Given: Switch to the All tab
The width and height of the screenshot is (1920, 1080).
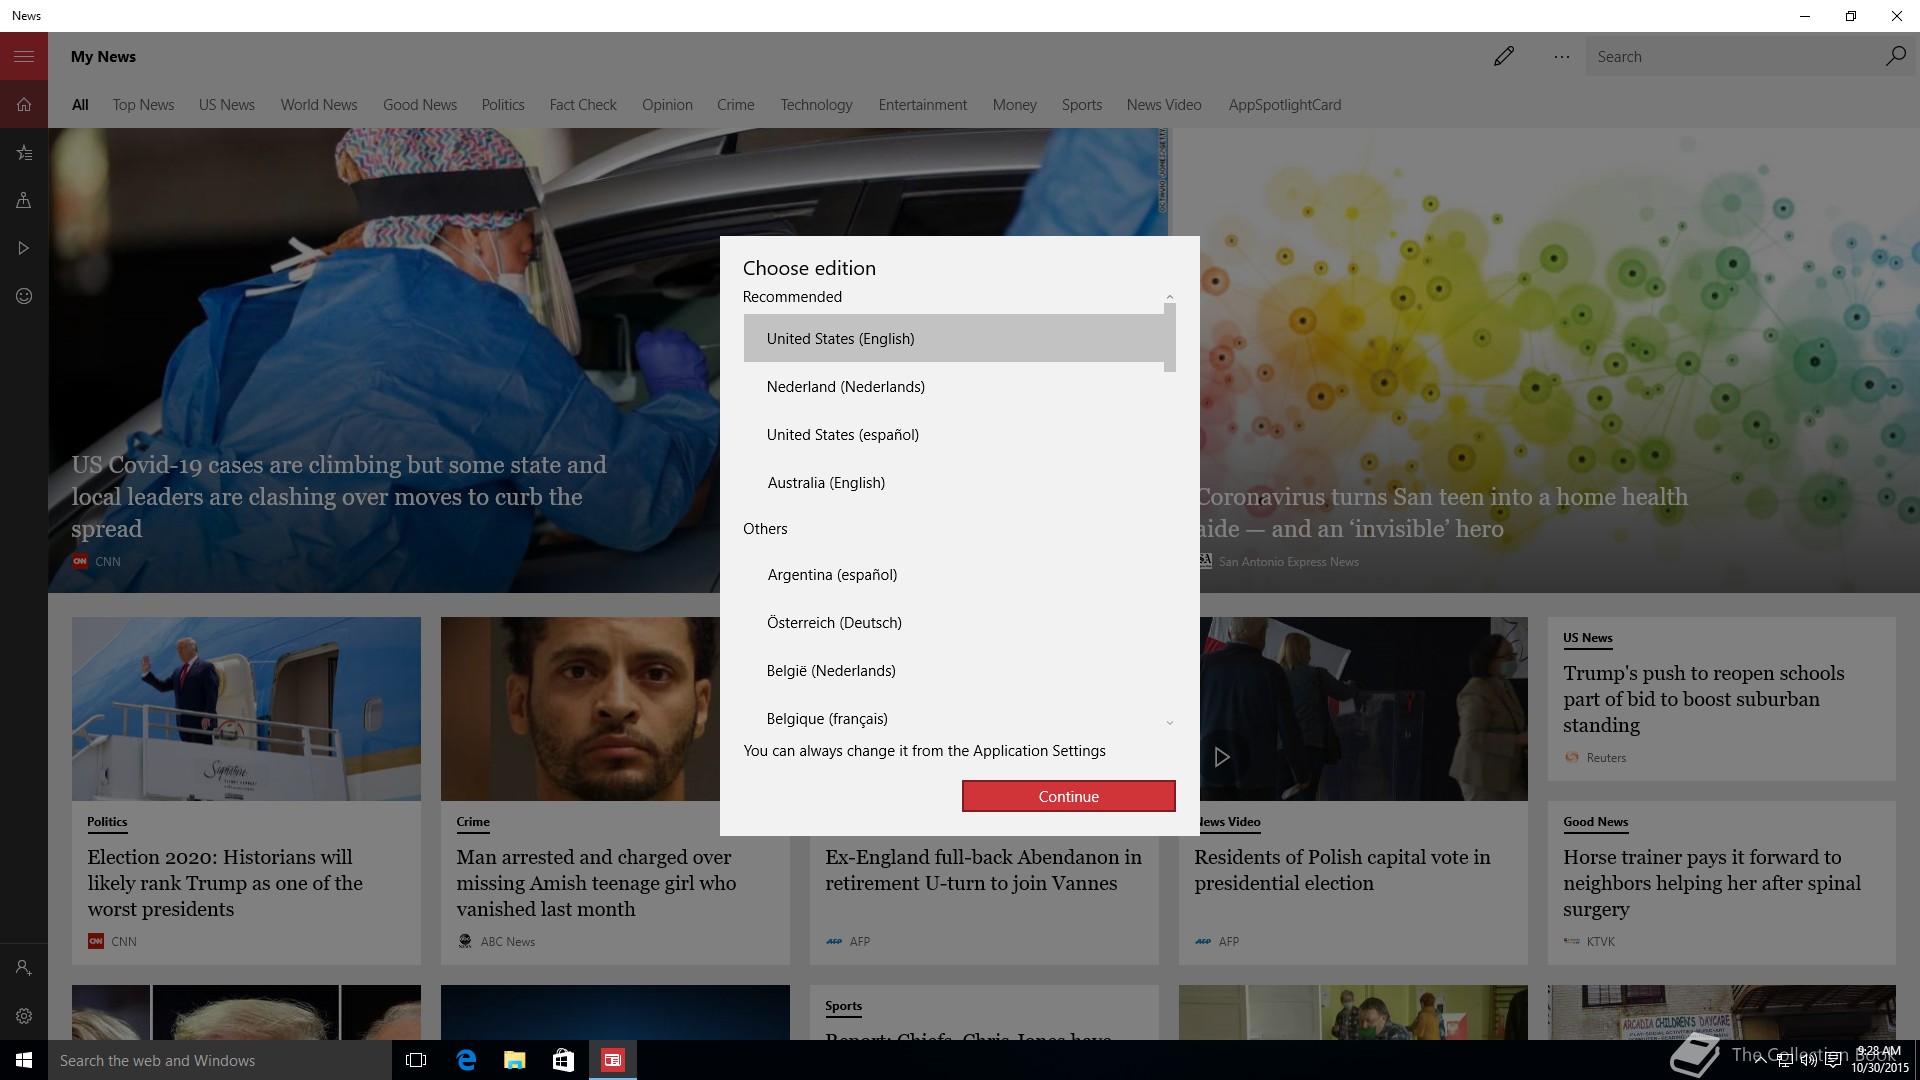Looking at the screenshot, I should pos(80,105).
